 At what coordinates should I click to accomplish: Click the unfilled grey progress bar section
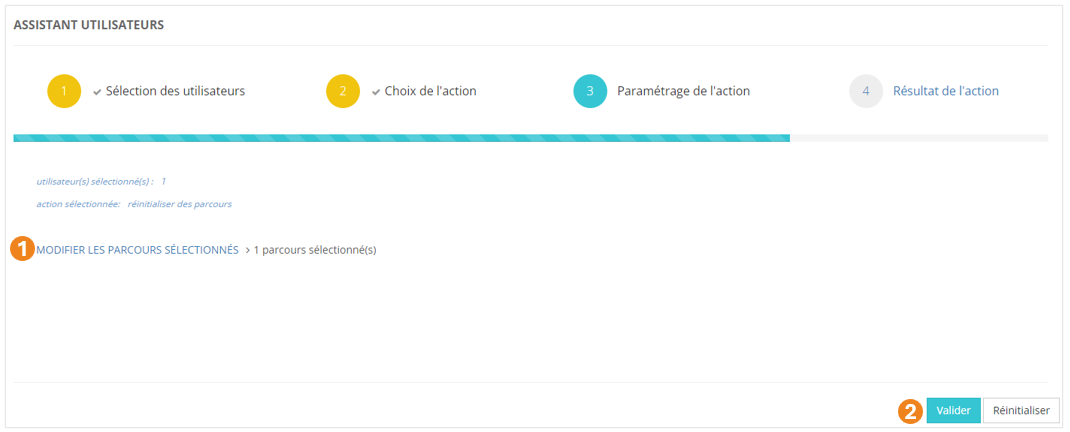click(x=918, y=138)
